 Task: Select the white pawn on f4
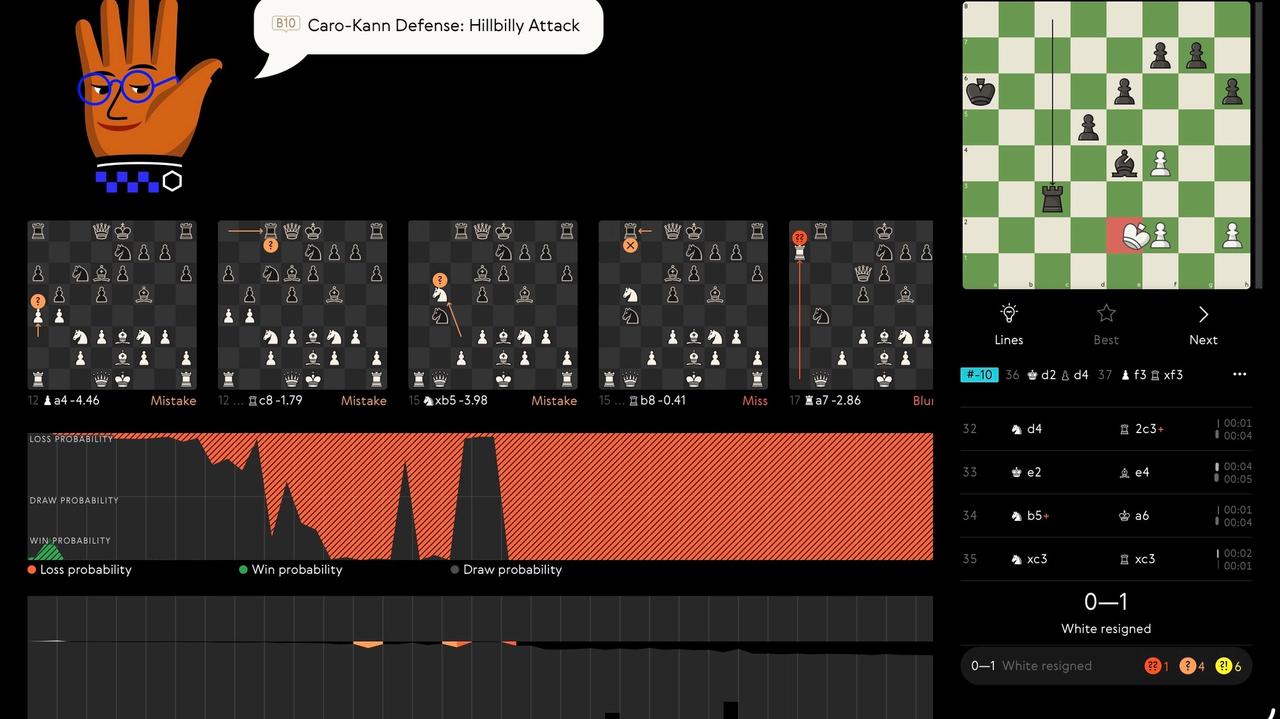(x=1160, y=163)
